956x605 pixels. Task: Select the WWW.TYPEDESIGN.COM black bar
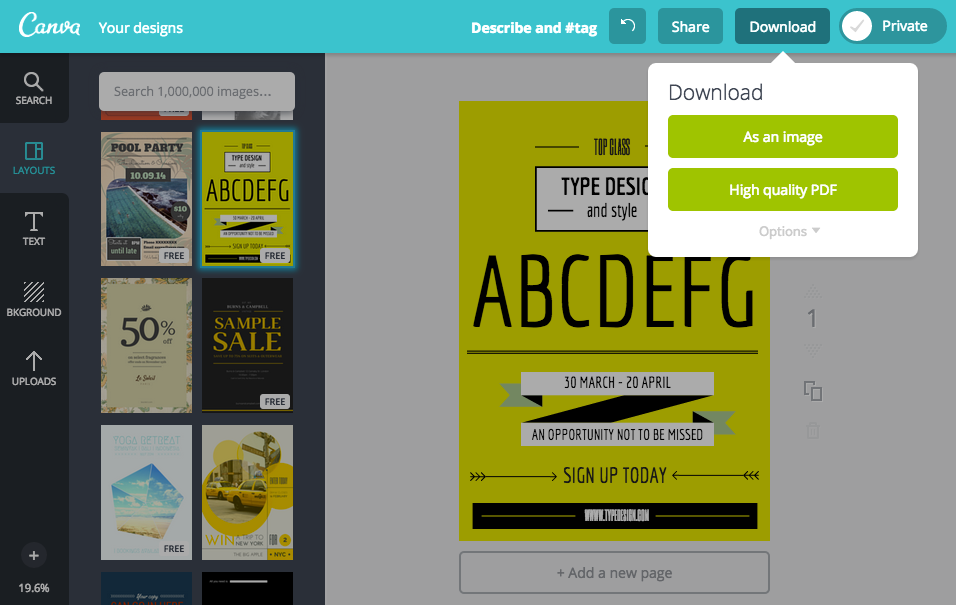coord(615,516)
